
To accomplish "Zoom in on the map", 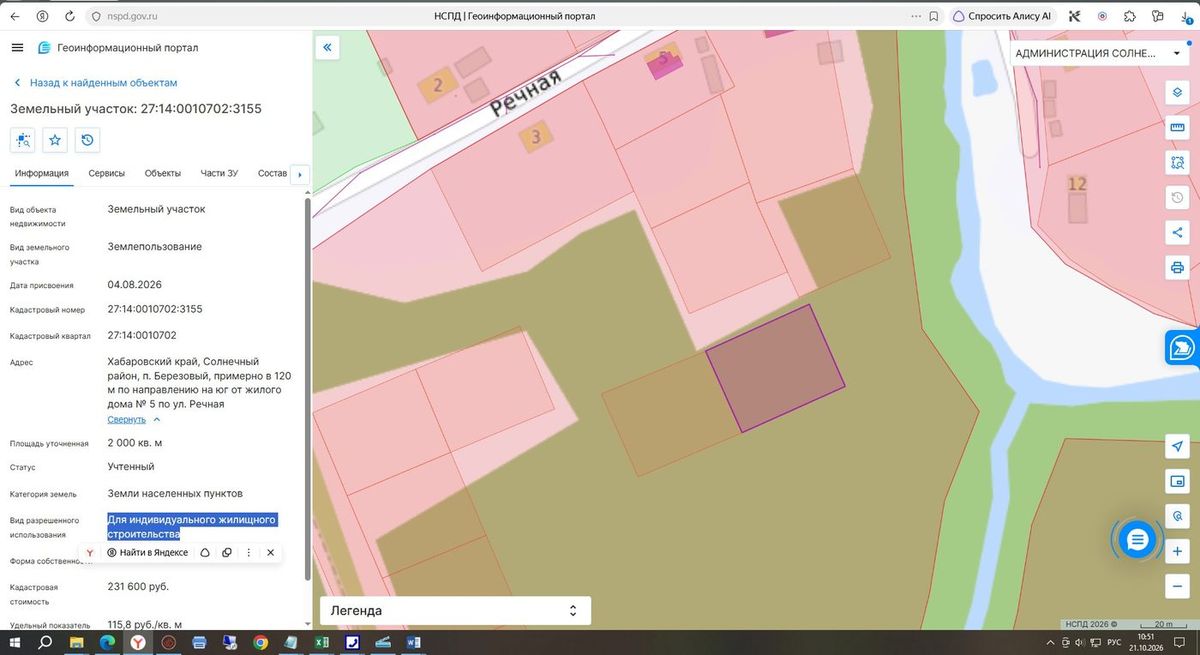I will coord(1177,551).
